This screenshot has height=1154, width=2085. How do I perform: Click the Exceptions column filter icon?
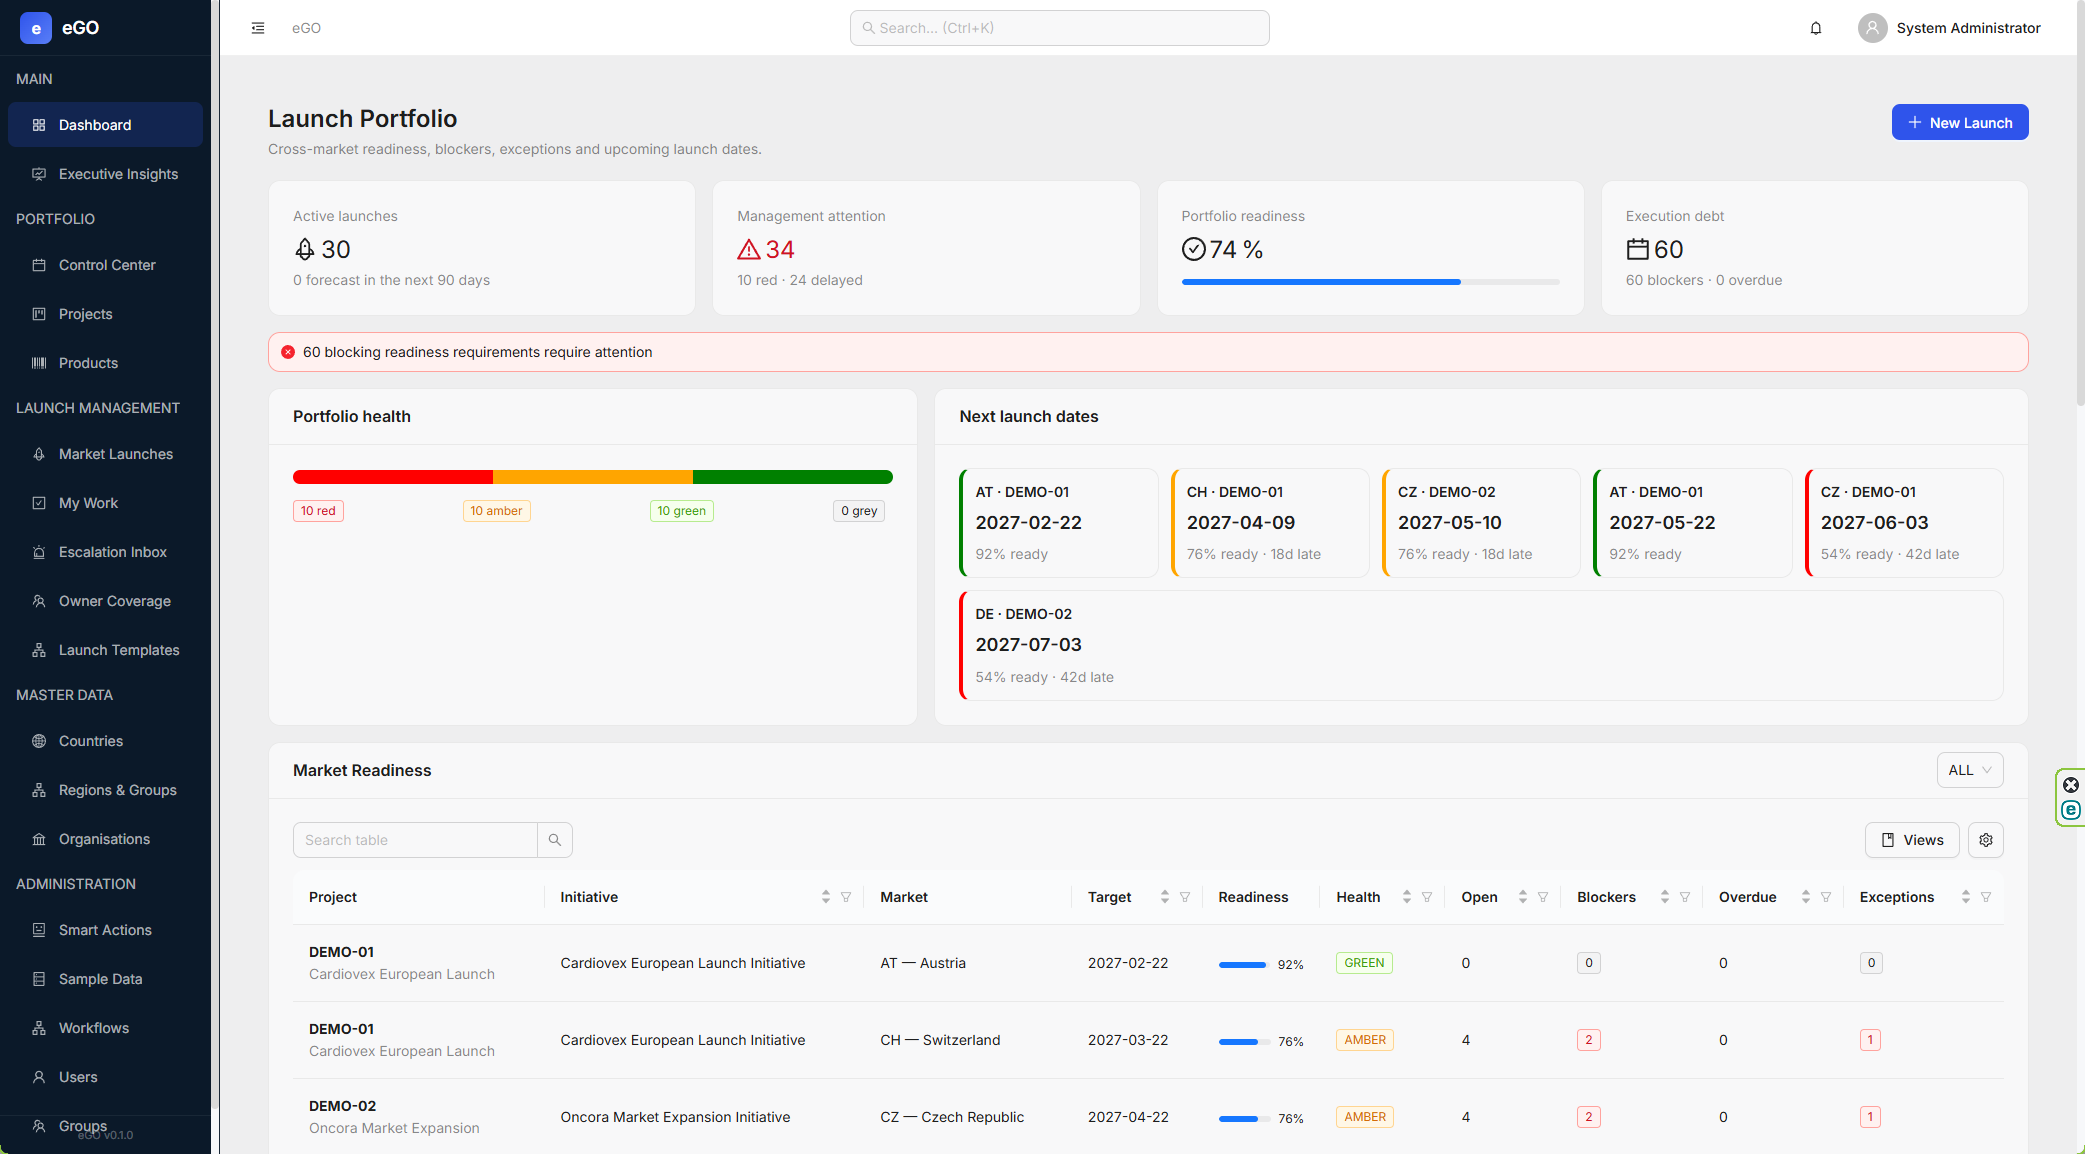tap(1986, 897)
